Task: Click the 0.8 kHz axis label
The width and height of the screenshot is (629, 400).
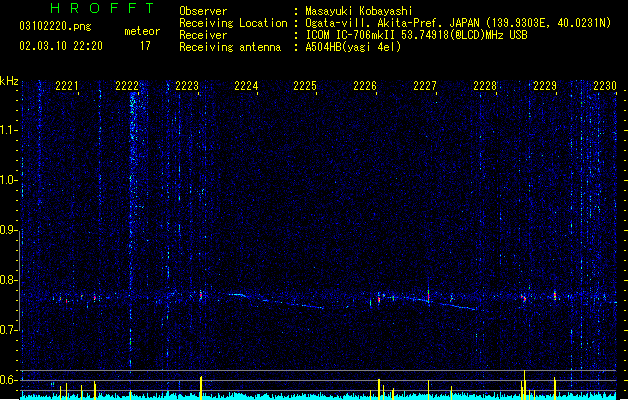Action: pyautogui.click(x=8, y=280)
